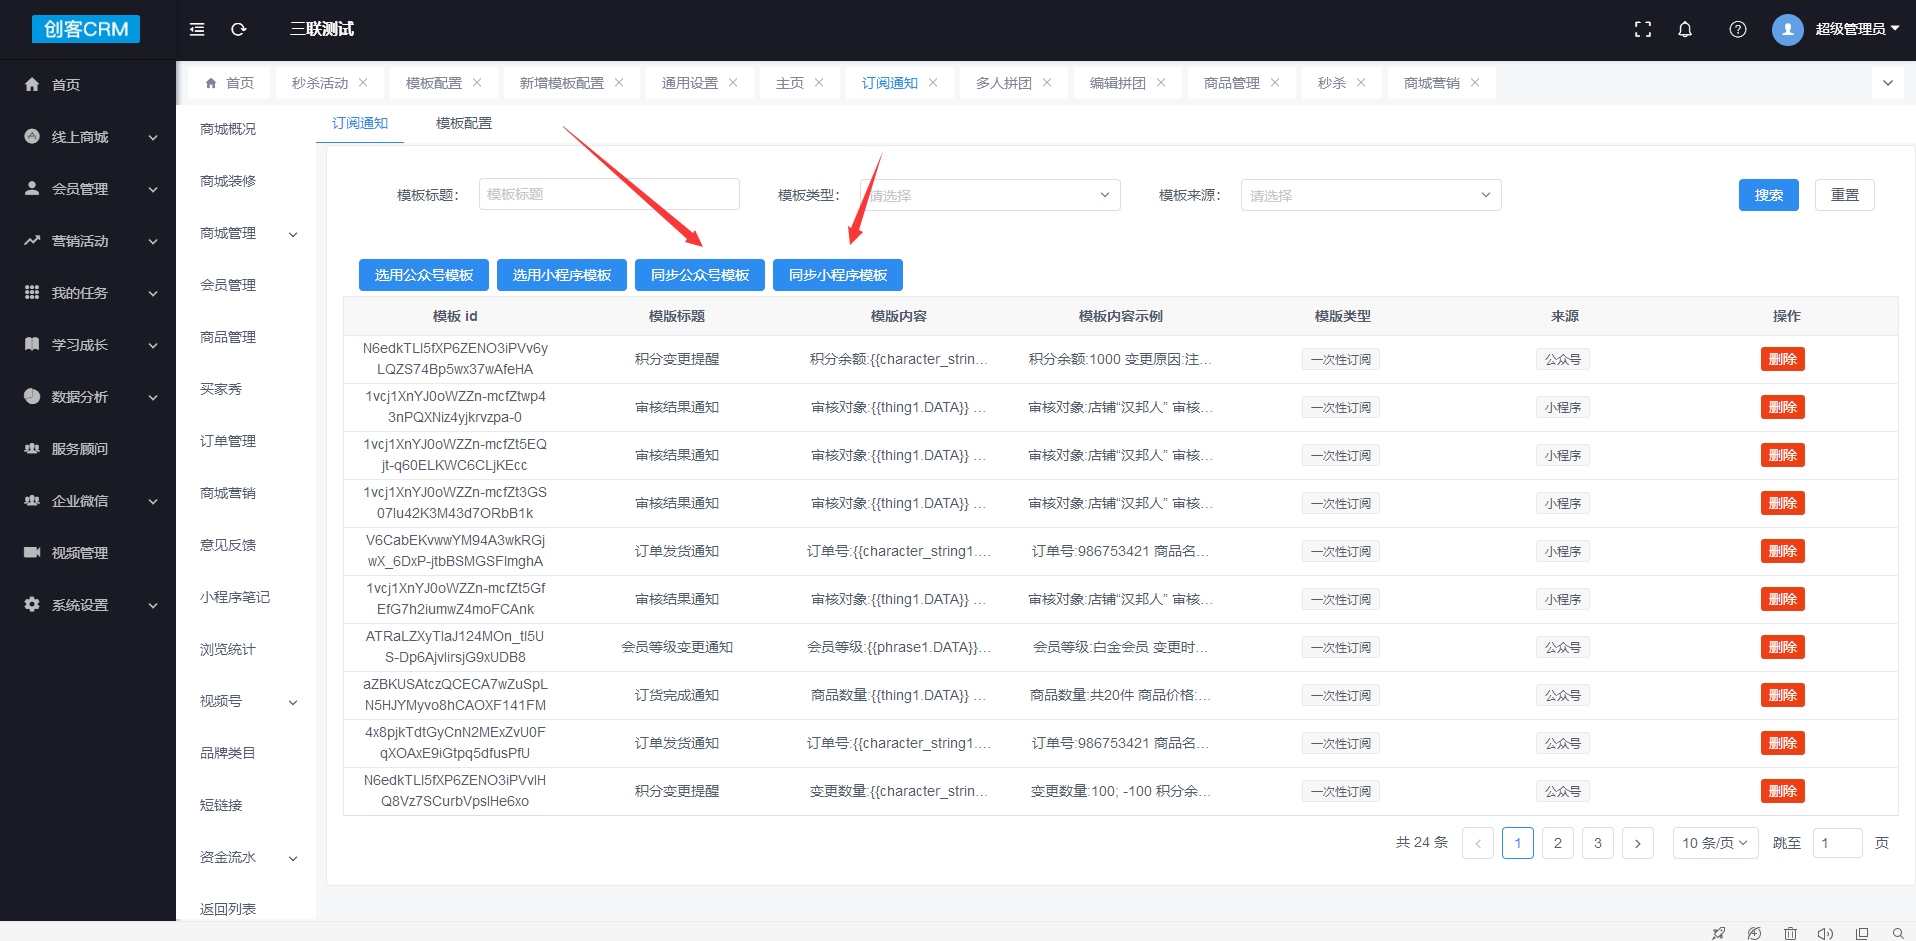This screenshot has height=941, width=1916.
Task: Open the 超级管理员 user menu
Action: click(1857, 29)
